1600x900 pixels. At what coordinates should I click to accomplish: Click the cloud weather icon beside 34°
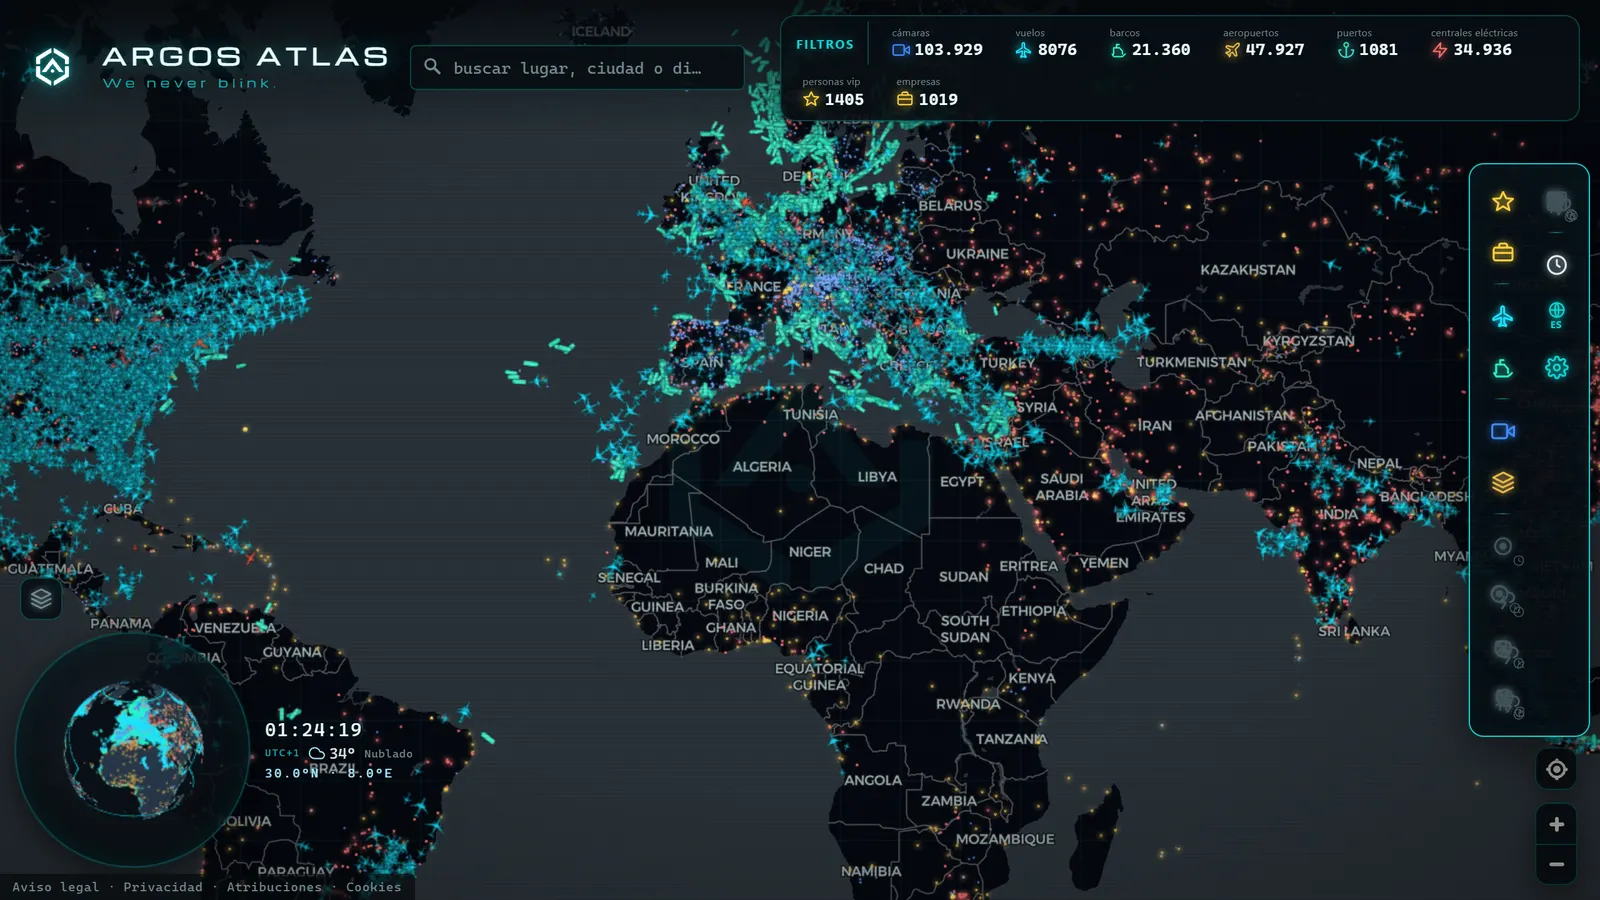point(317,753)
